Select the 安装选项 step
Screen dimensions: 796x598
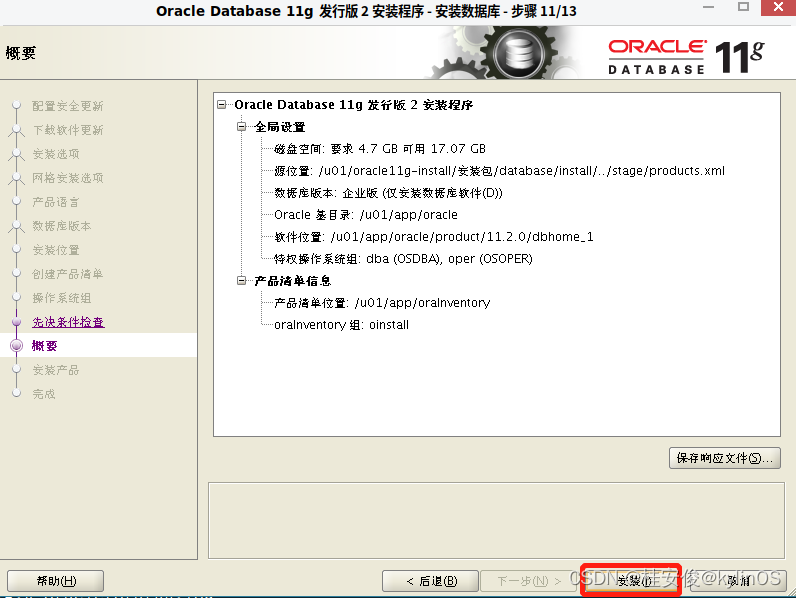pyautogui.click(x=56, y=154)
